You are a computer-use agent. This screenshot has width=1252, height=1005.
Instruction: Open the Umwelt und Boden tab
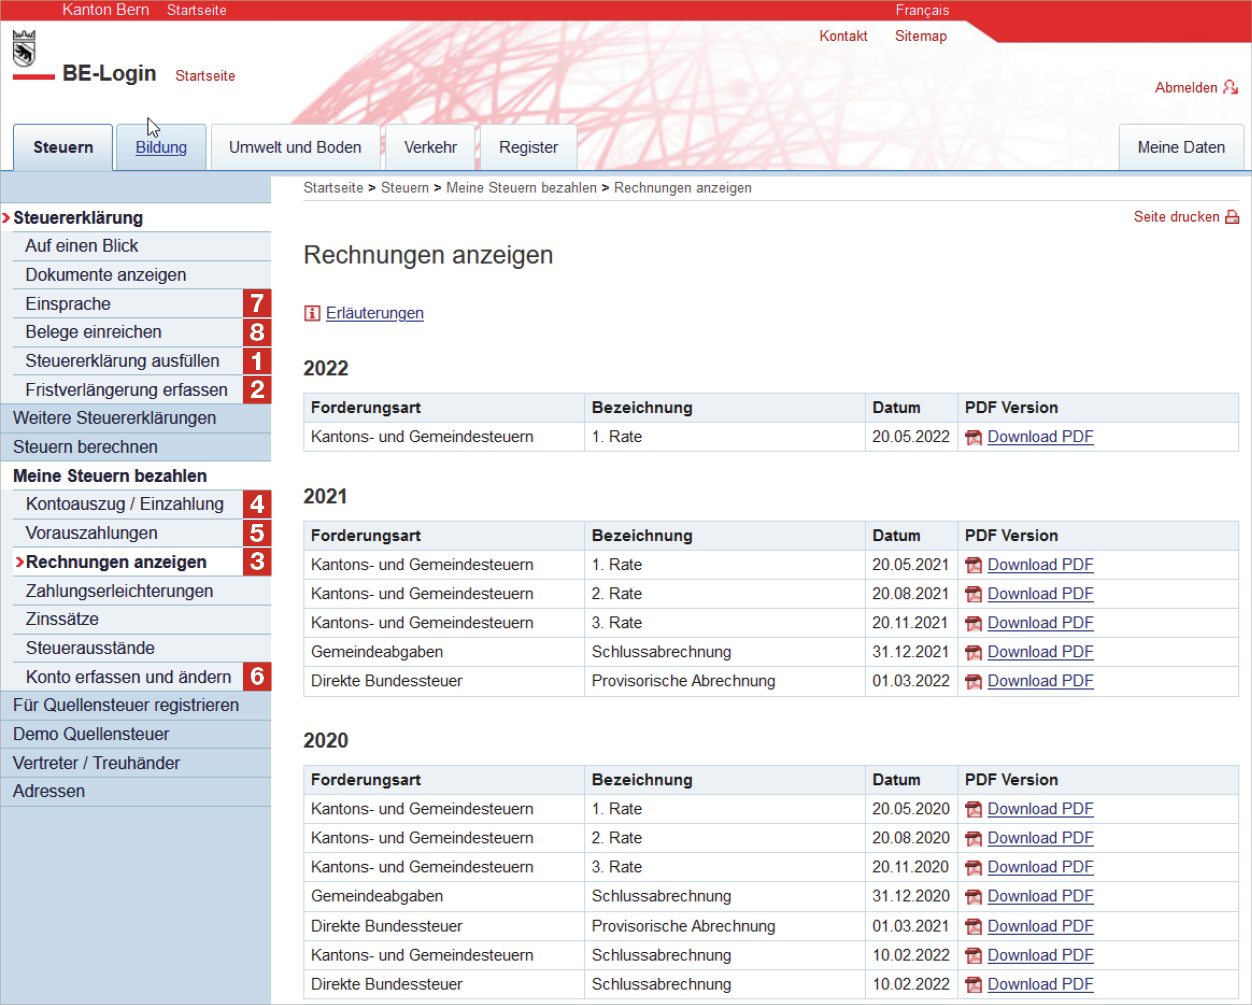[295, 148]
